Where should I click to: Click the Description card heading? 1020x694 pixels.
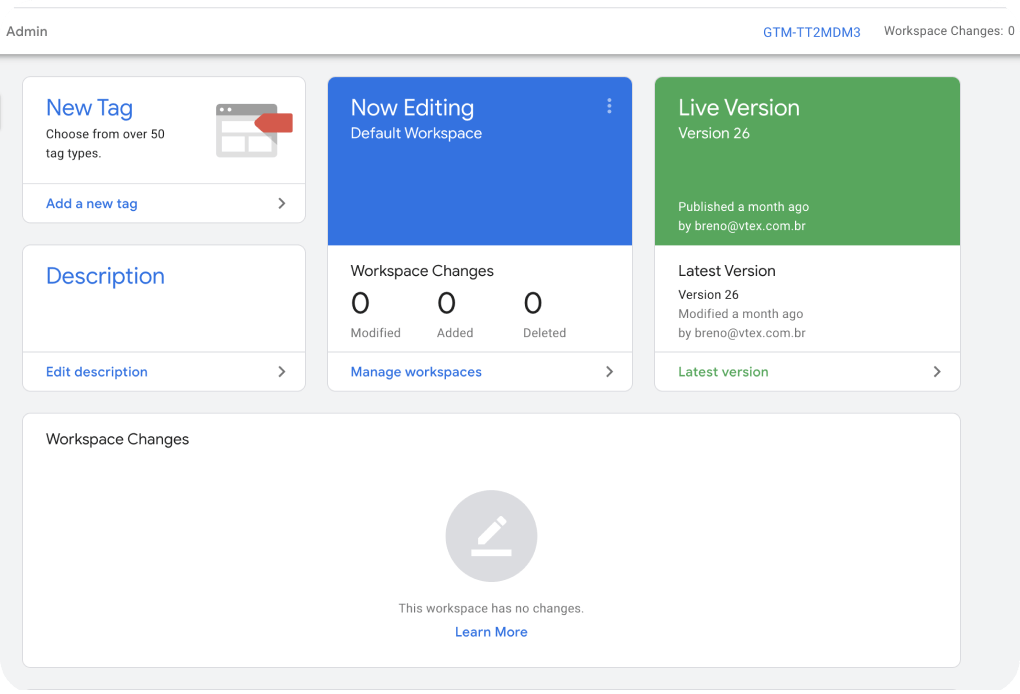tap(105, 276)
